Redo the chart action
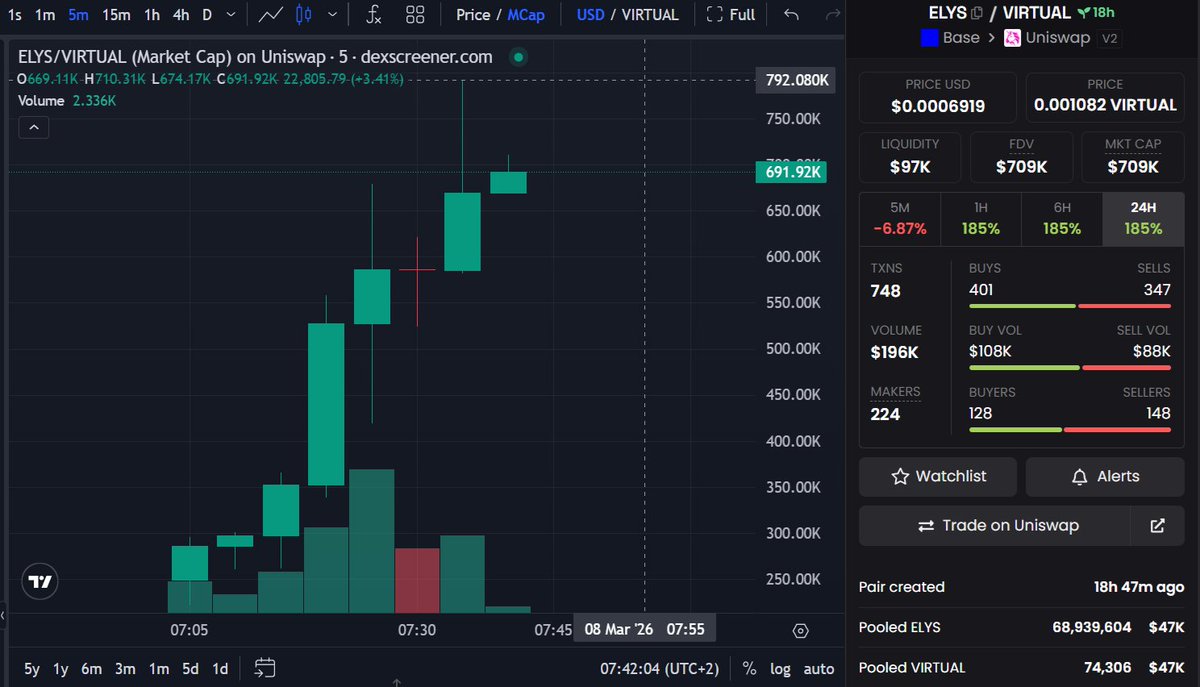Viewport: 1200px width, 687px height. pos(832,15)
